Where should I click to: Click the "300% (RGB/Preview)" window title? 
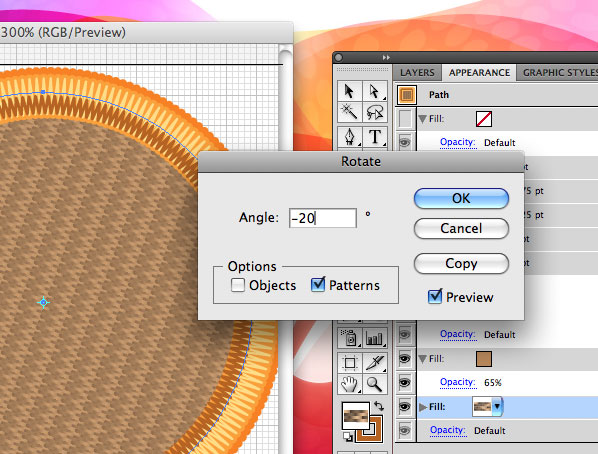click(x=63, y=32)
